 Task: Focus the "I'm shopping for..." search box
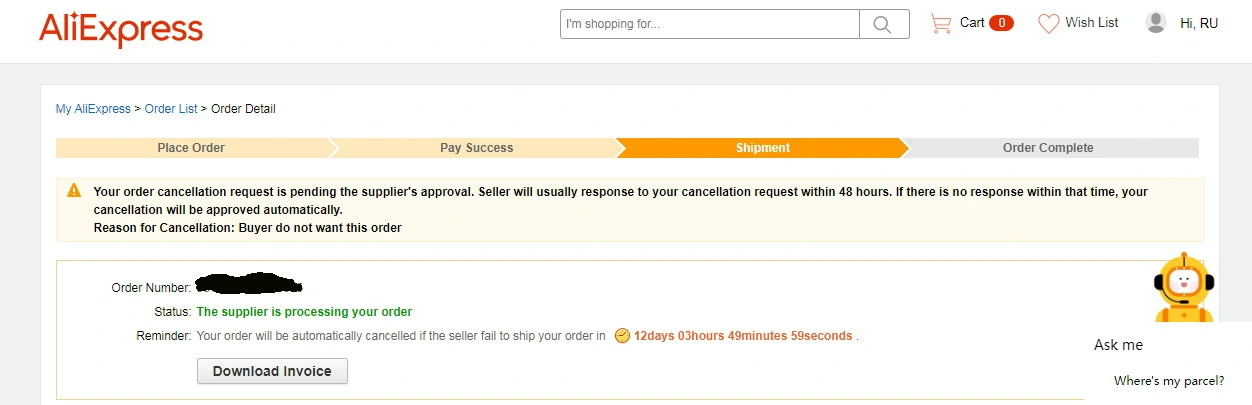[x=710, y=24]
